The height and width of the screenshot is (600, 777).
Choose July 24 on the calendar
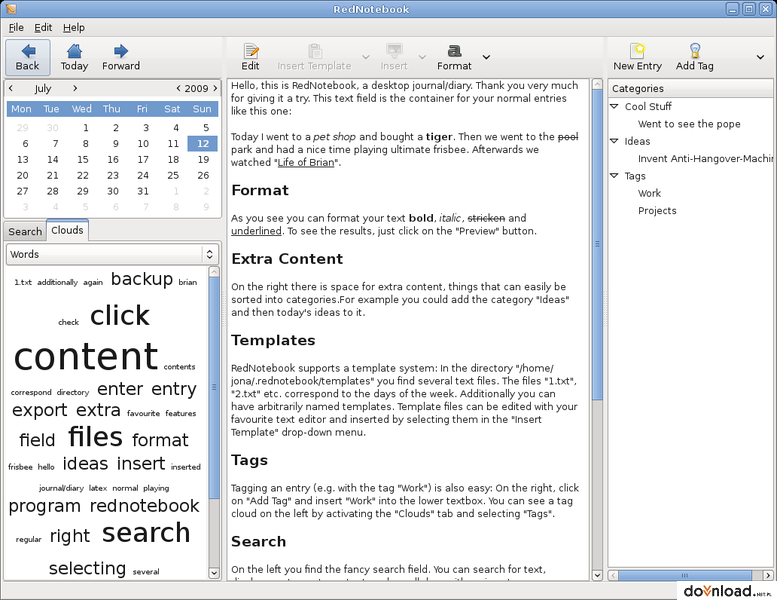pos(143,175)
